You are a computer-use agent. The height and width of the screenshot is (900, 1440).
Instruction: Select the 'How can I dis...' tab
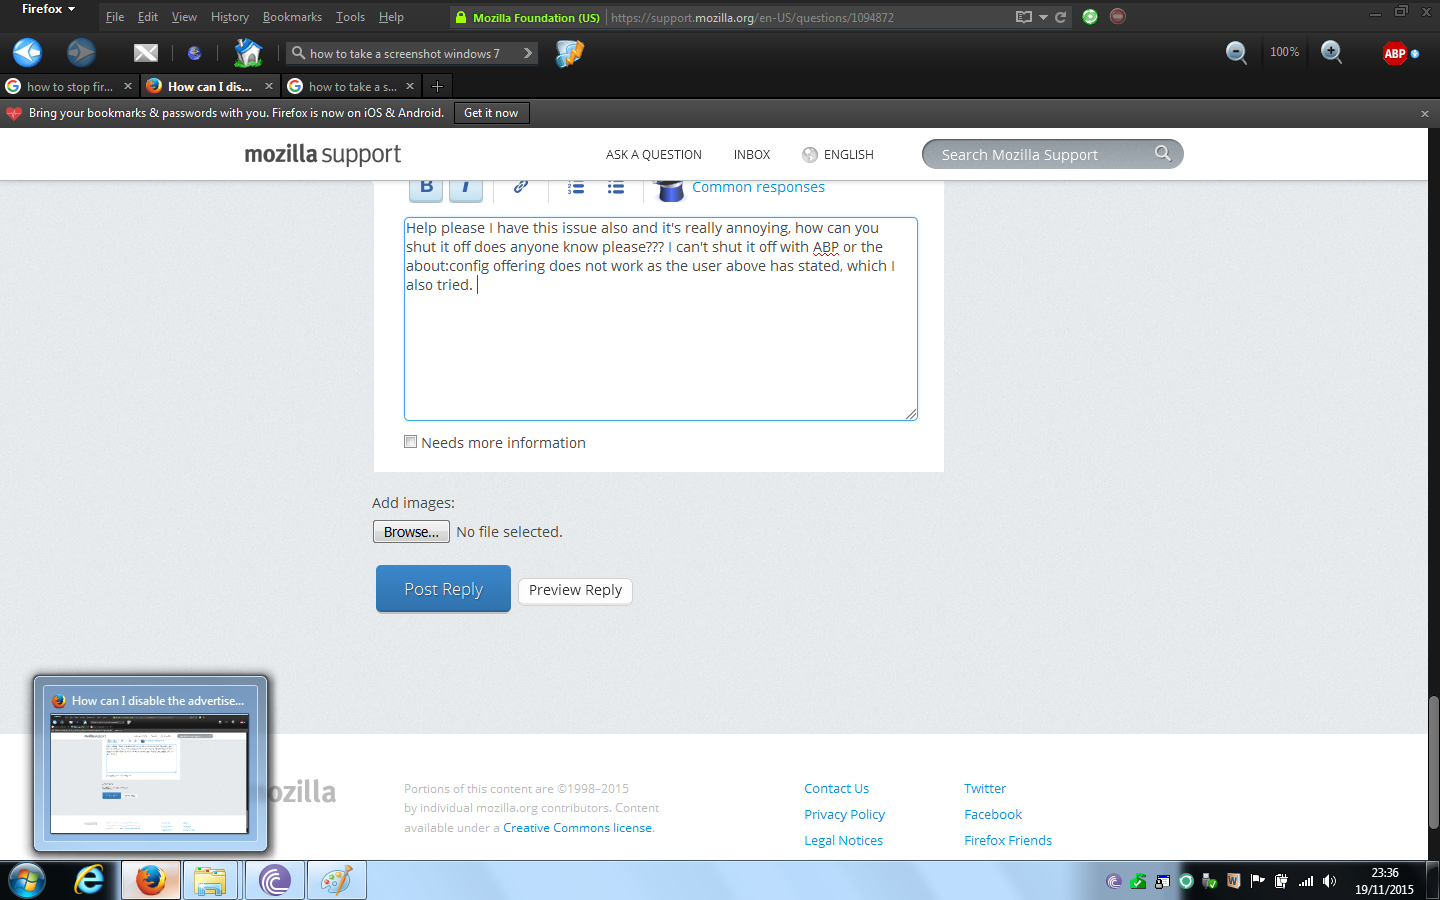point(210,86)
